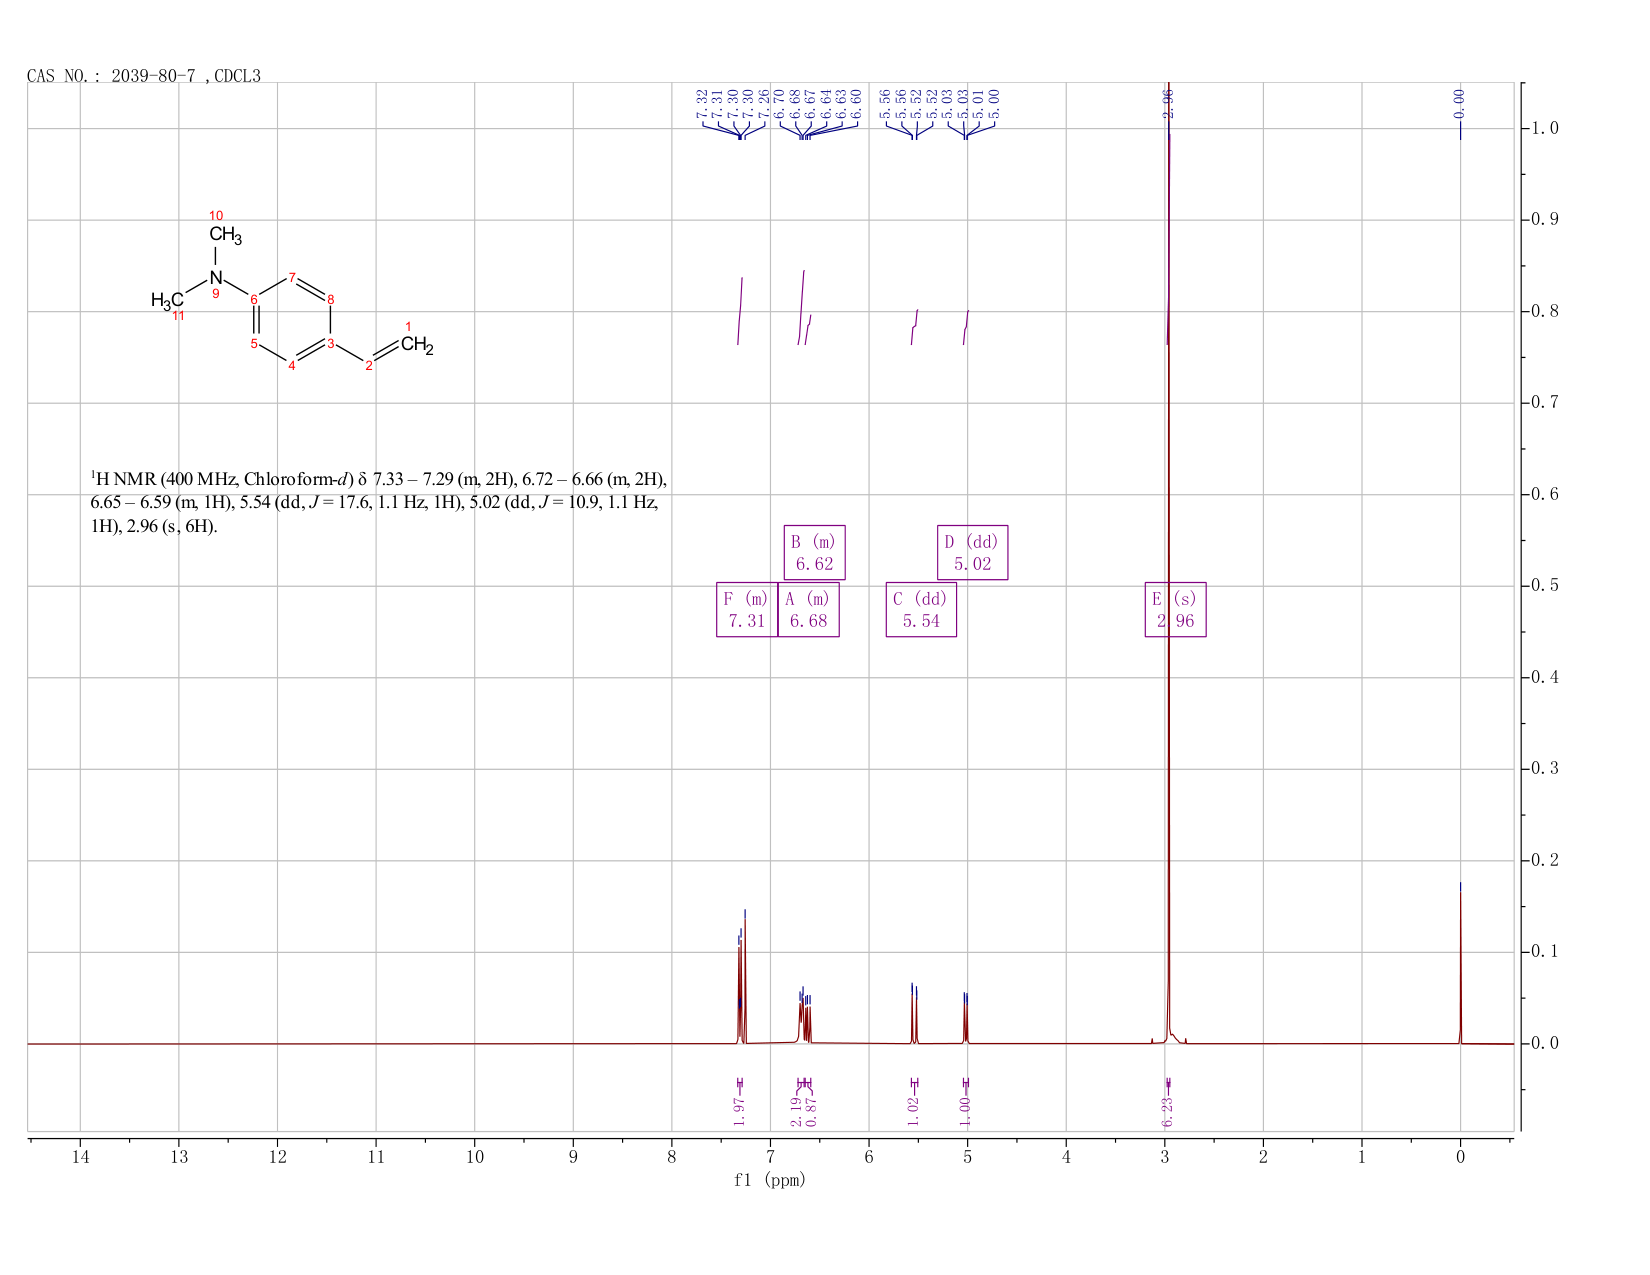Click the x-axis tick label 14

[x=80, y=1157]
